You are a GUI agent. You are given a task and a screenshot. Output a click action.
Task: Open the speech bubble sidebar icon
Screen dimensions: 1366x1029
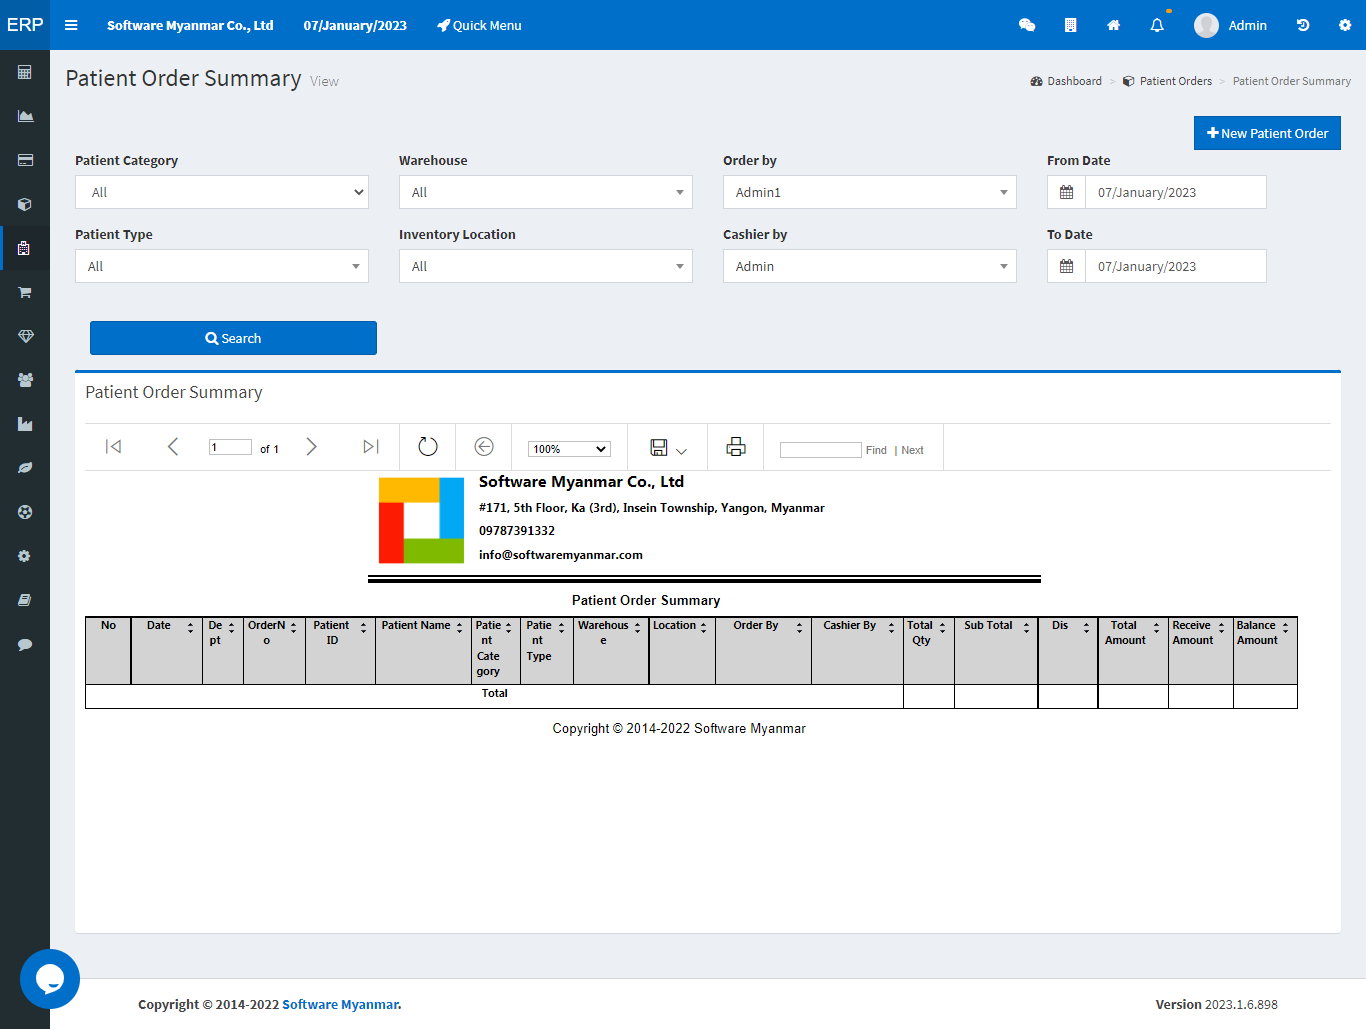25,644
